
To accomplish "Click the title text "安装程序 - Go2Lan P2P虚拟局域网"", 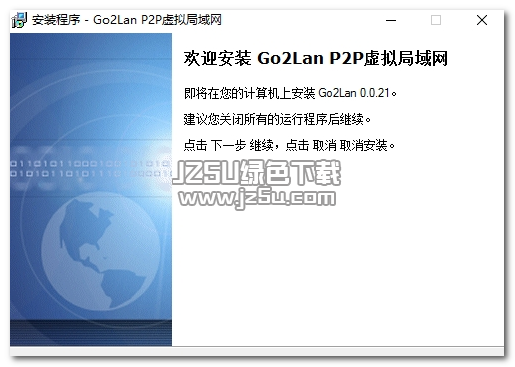I will click(127, 20).
